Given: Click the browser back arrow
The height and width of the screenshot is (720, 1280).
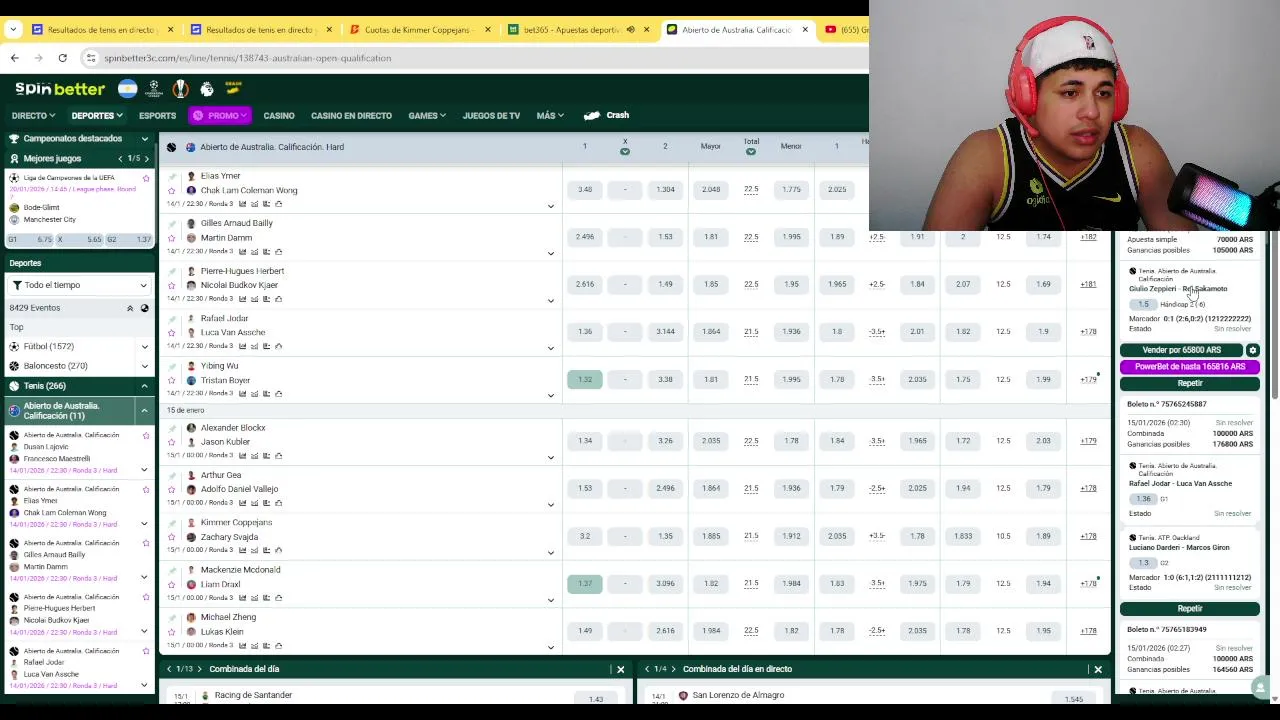Looking at the screenshot, I should tap(14, 58).
